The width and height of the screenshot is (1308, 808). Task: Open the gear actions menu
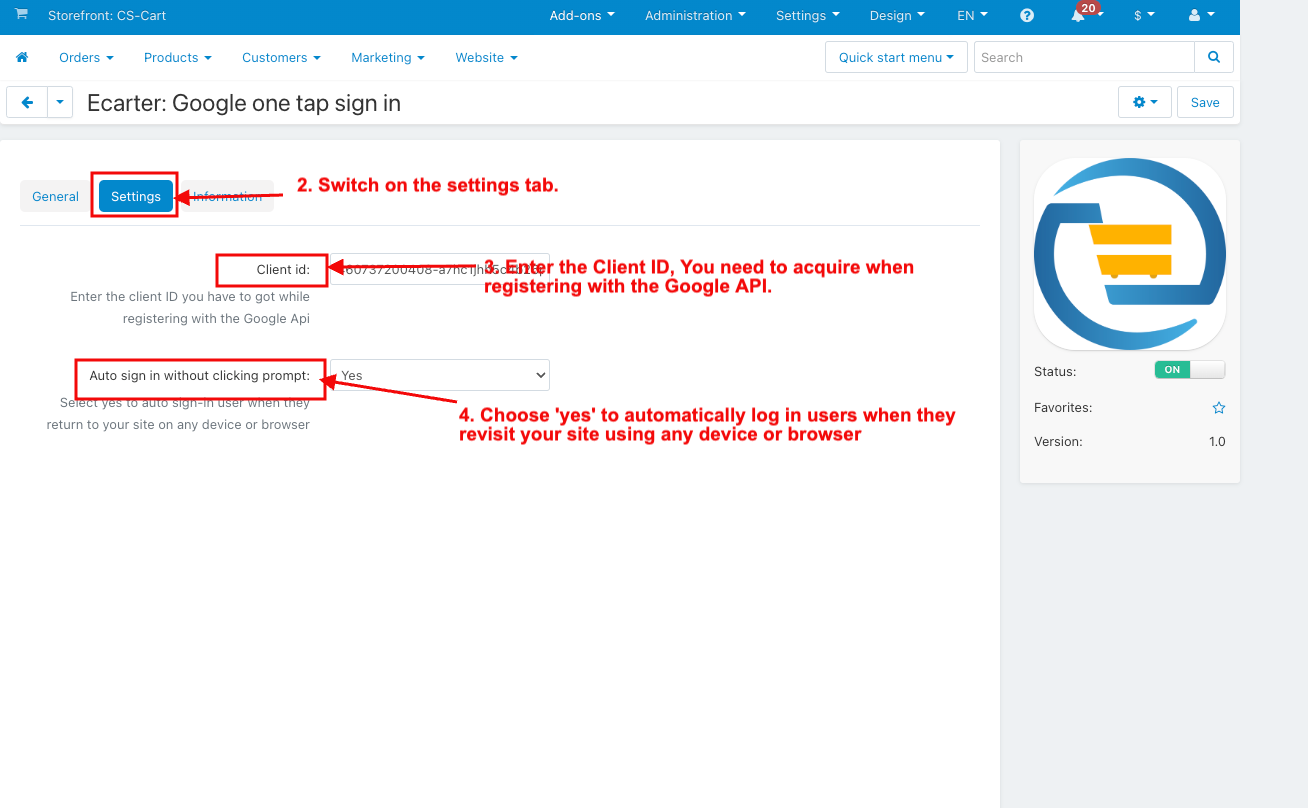1145,102
